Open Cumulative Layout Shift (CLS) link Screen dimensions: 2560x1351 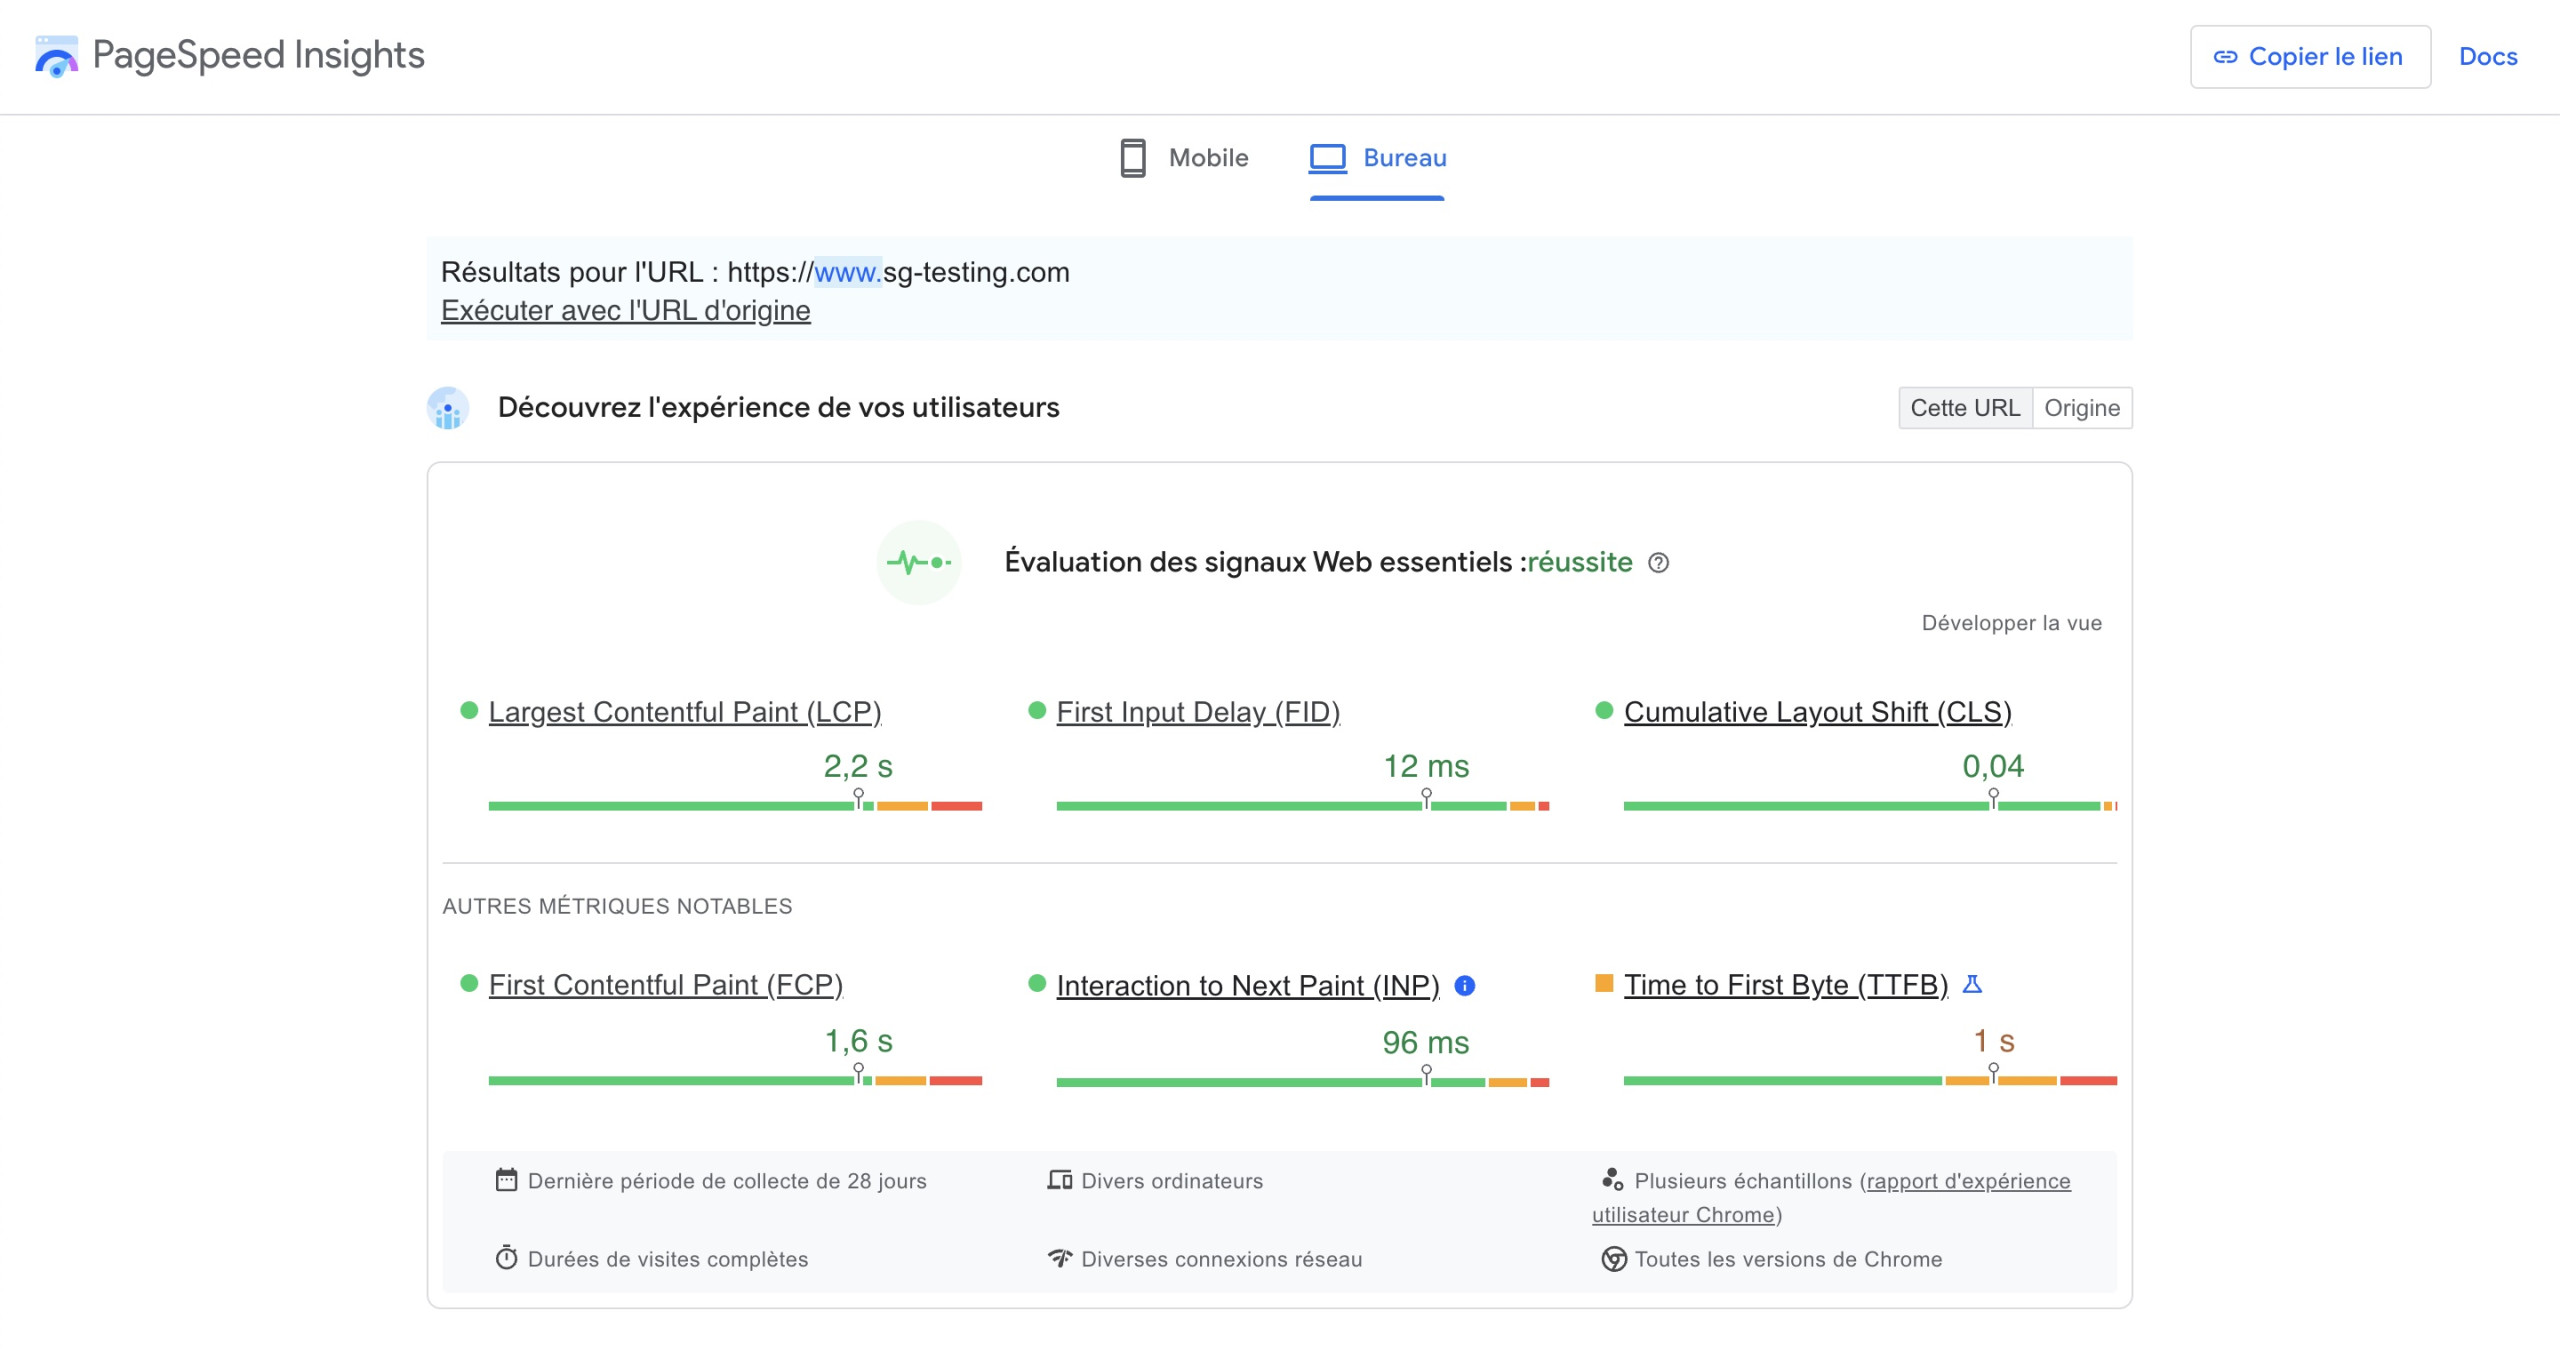click(x=1818, y=712)
